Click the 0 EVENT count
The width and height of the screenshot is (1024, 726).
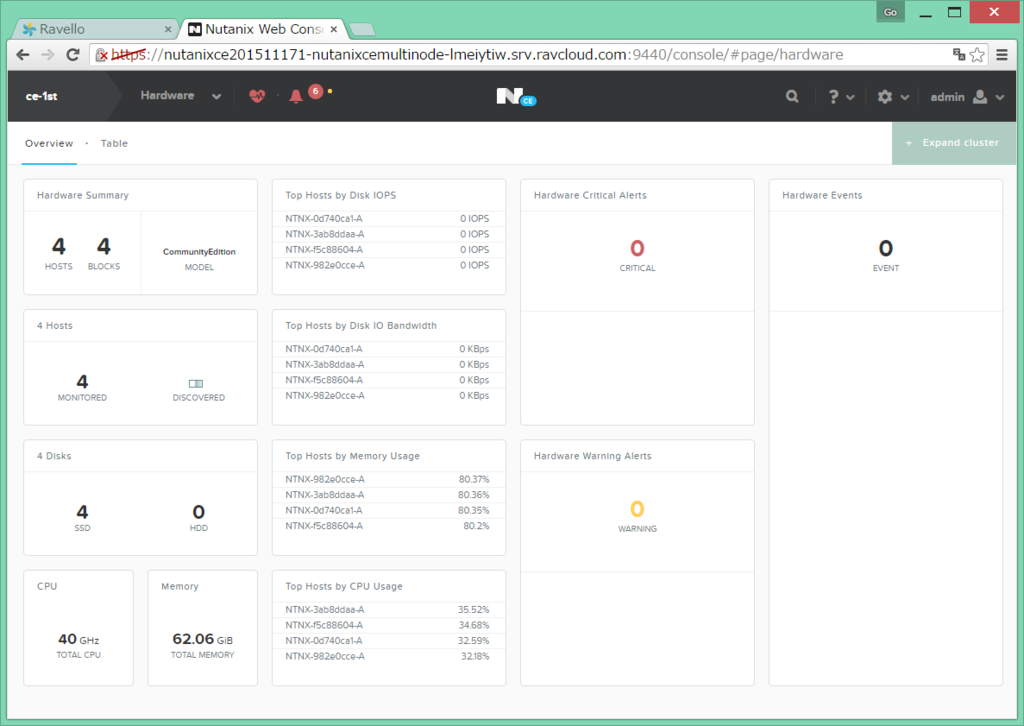pos(886,248)
